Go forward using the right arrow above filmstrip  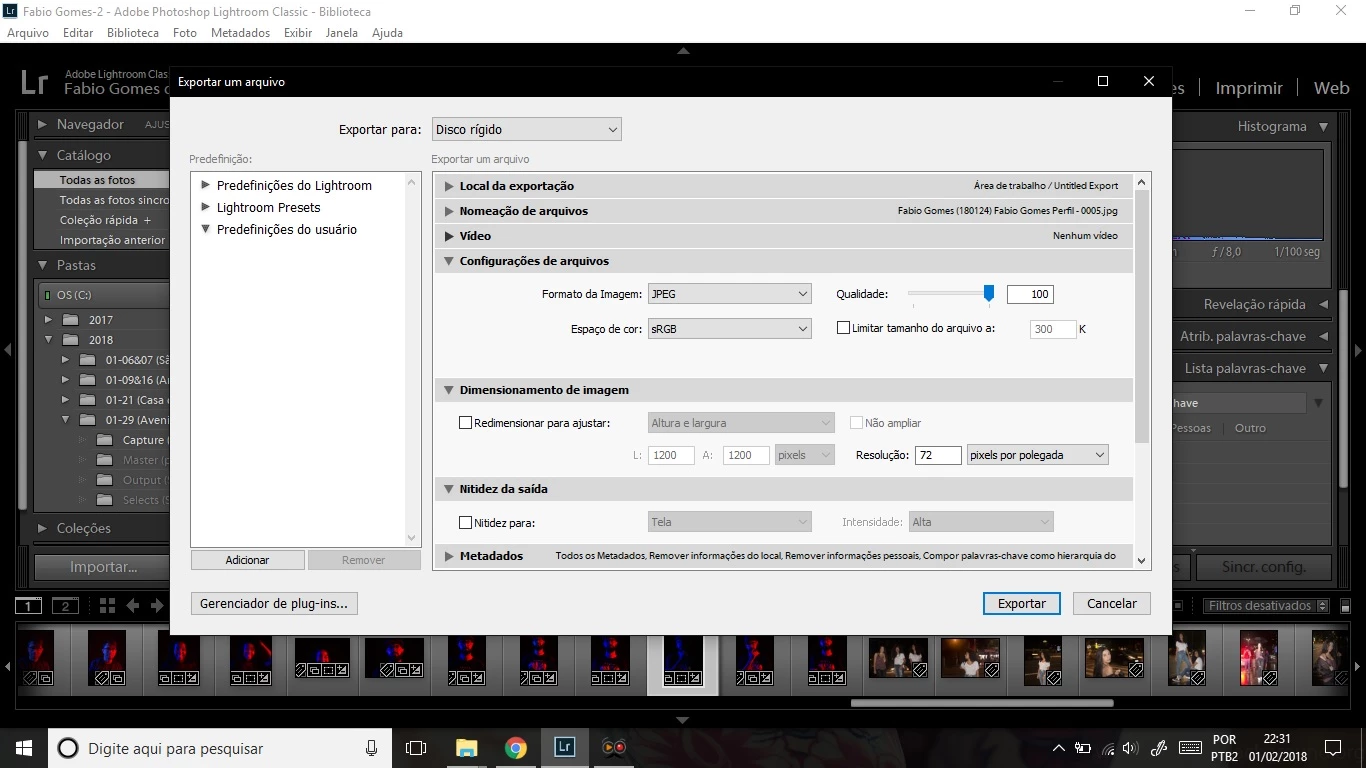pyautogui.click(x=157, y=606)
